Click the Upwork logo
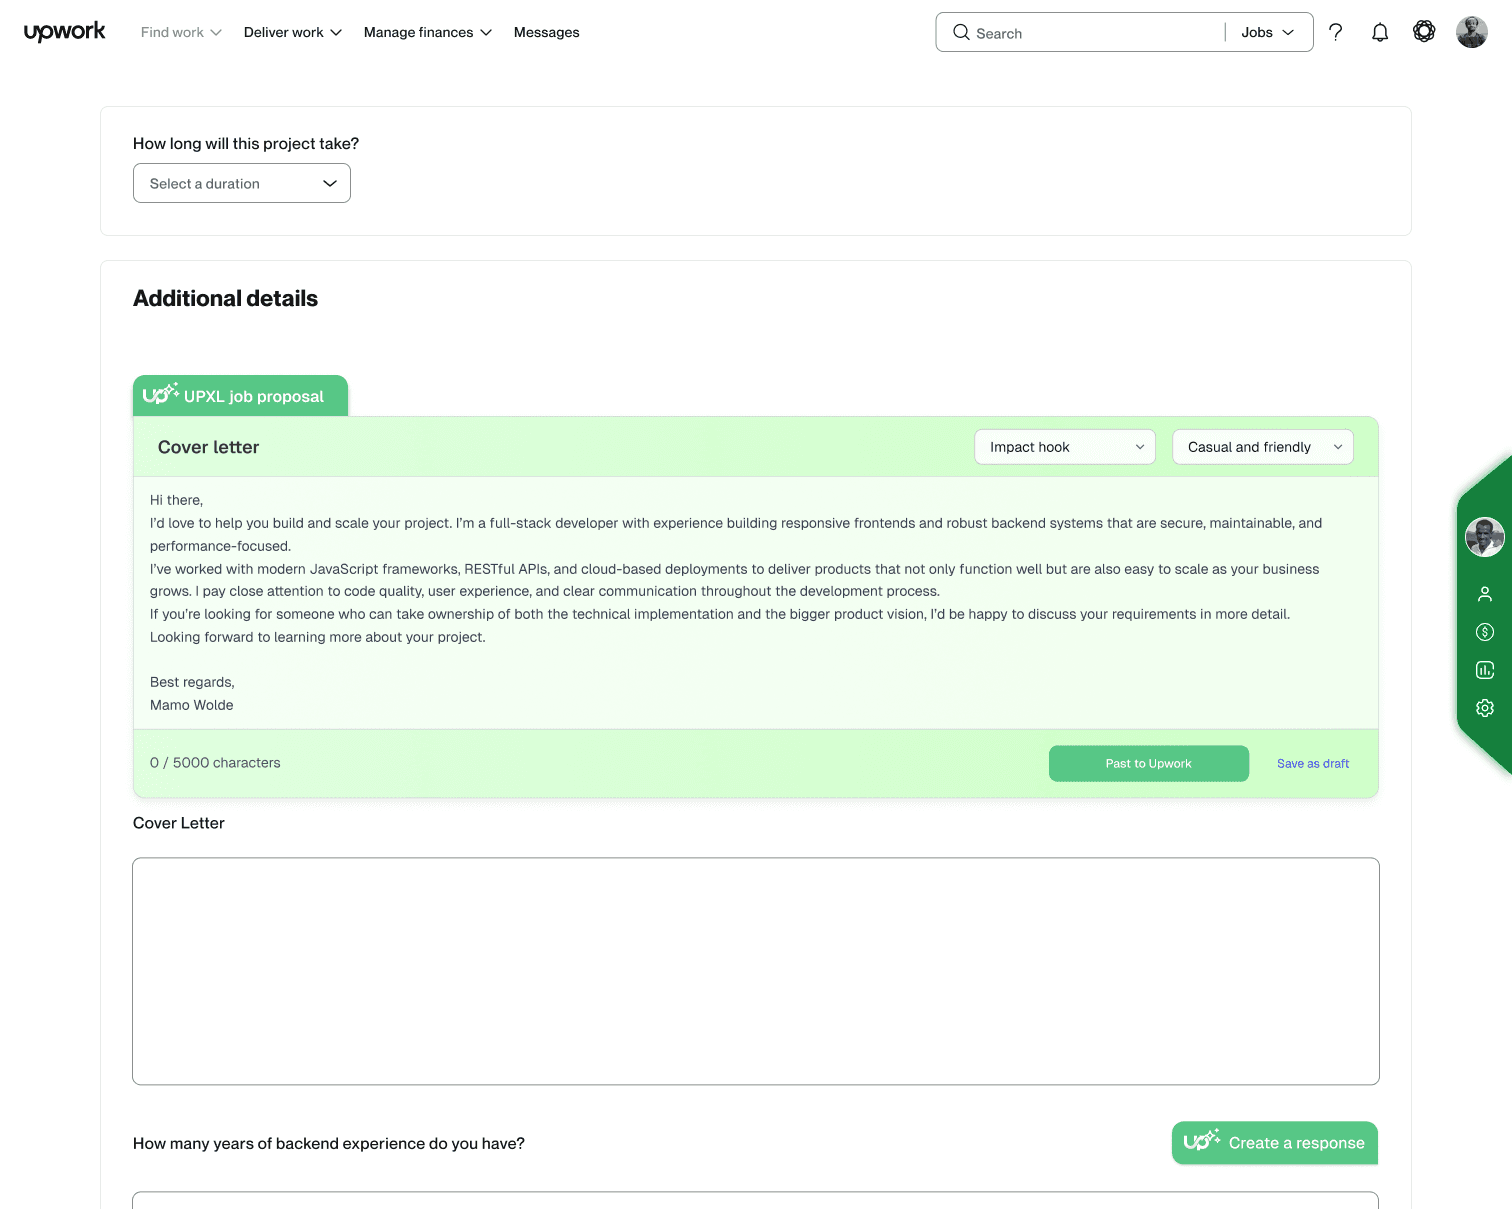 point(64,32)
